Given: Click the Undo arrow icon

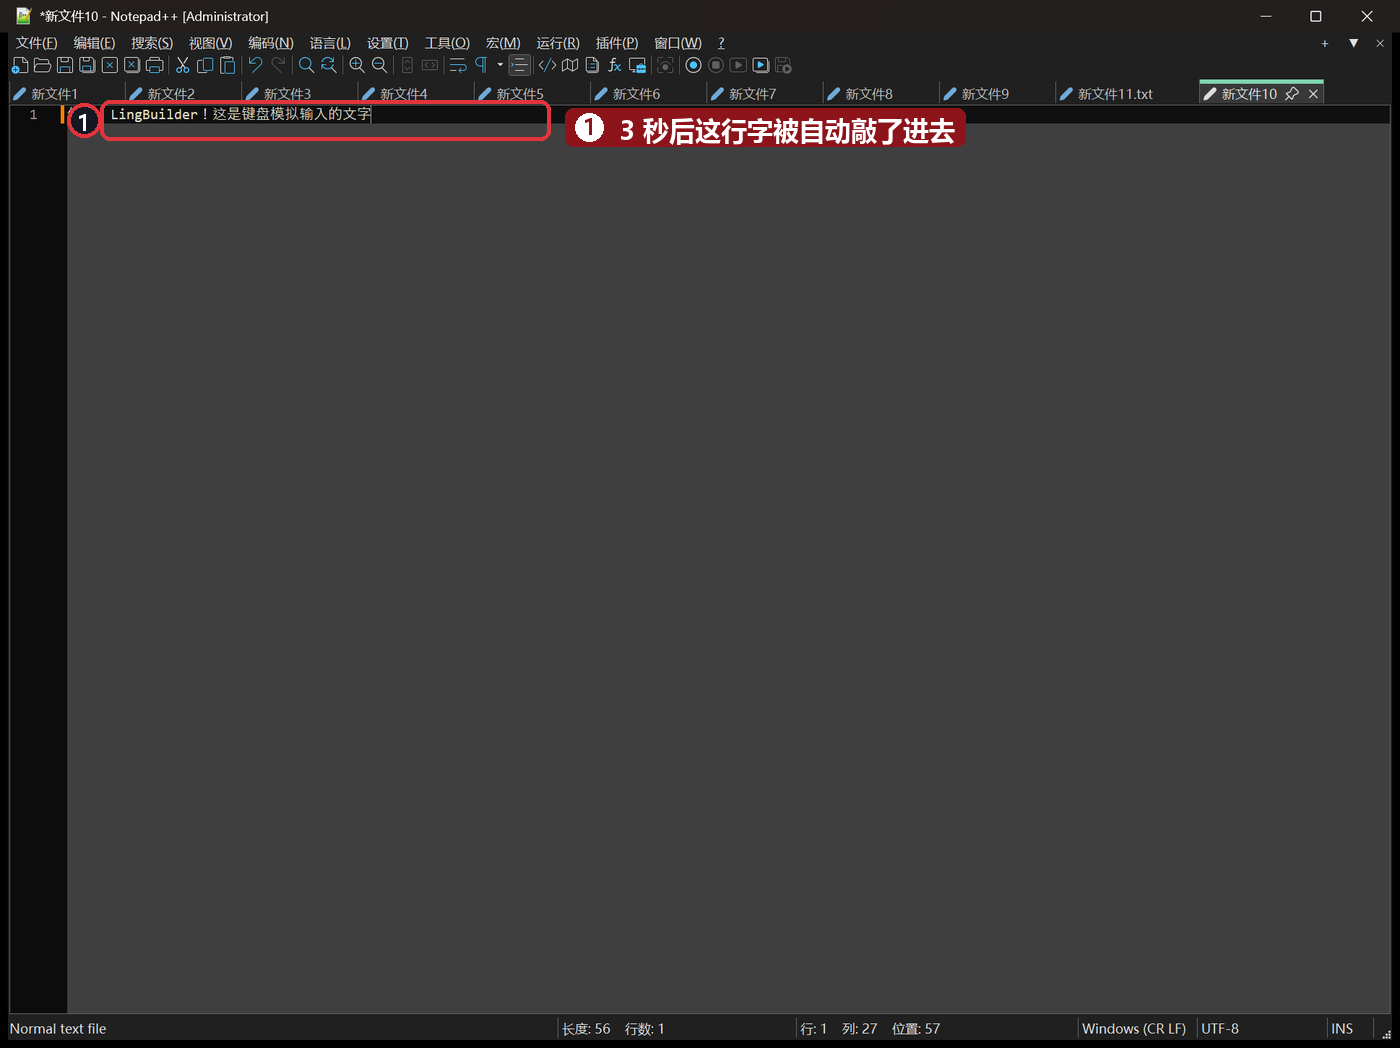Looking at the screenshot, I should [256, 65].
